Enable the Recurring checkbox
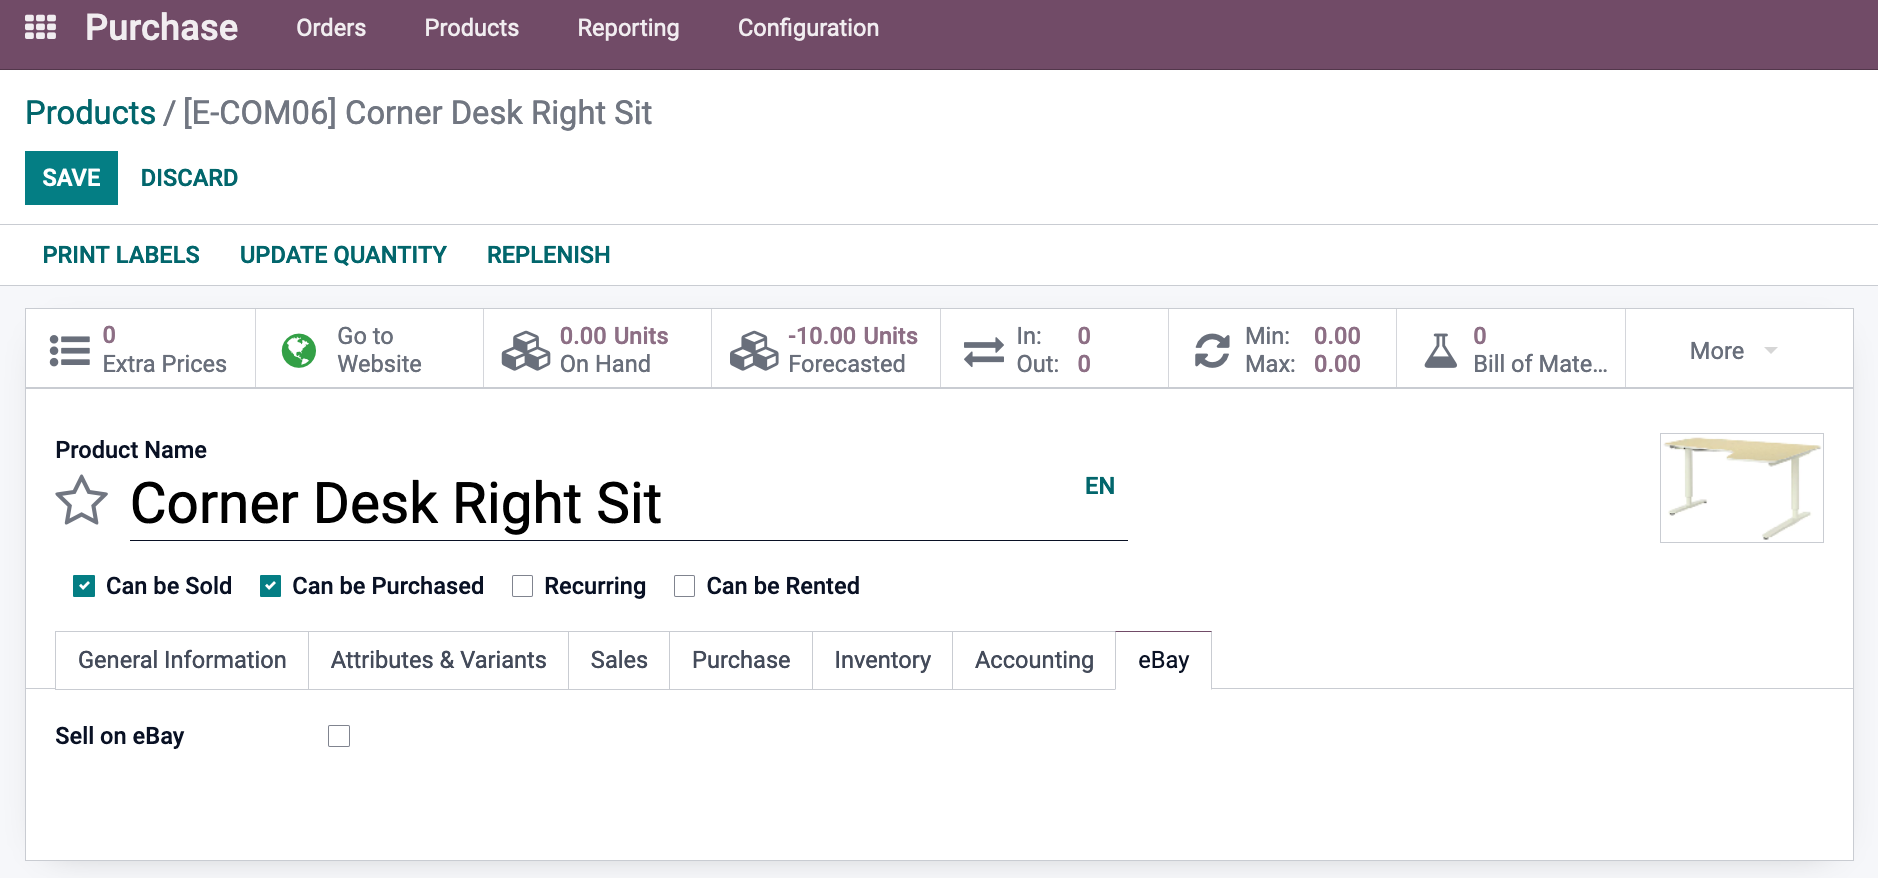The height and width of the screenshot is (878, 1878). click(522, 586)
